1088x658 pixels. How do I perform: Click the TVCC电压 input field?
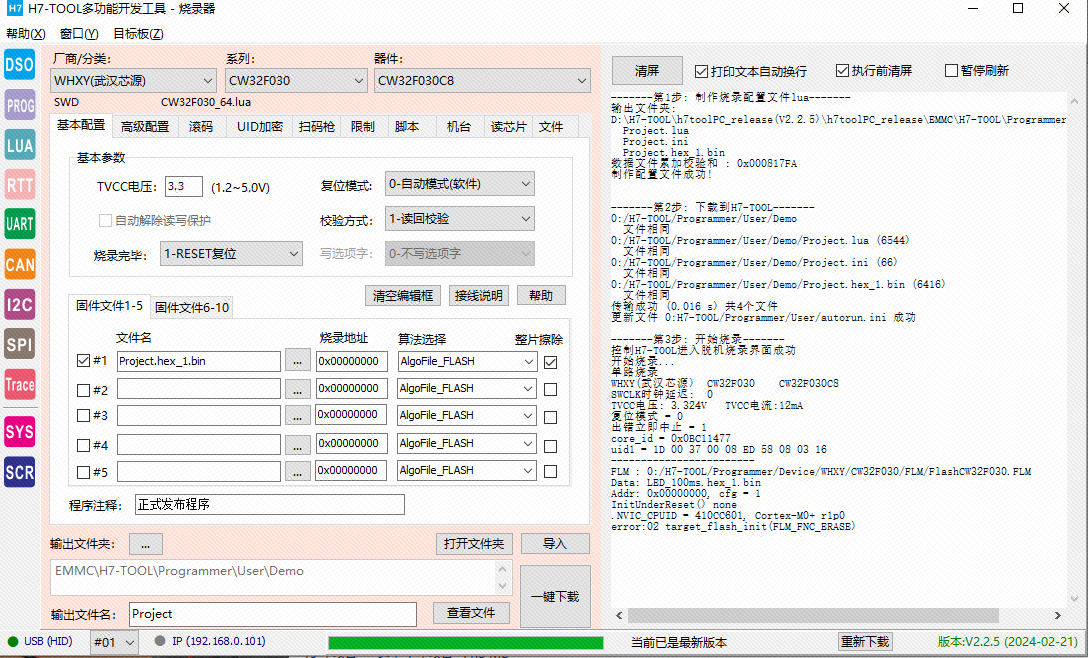pyautogui.click(x=184, y=186)
